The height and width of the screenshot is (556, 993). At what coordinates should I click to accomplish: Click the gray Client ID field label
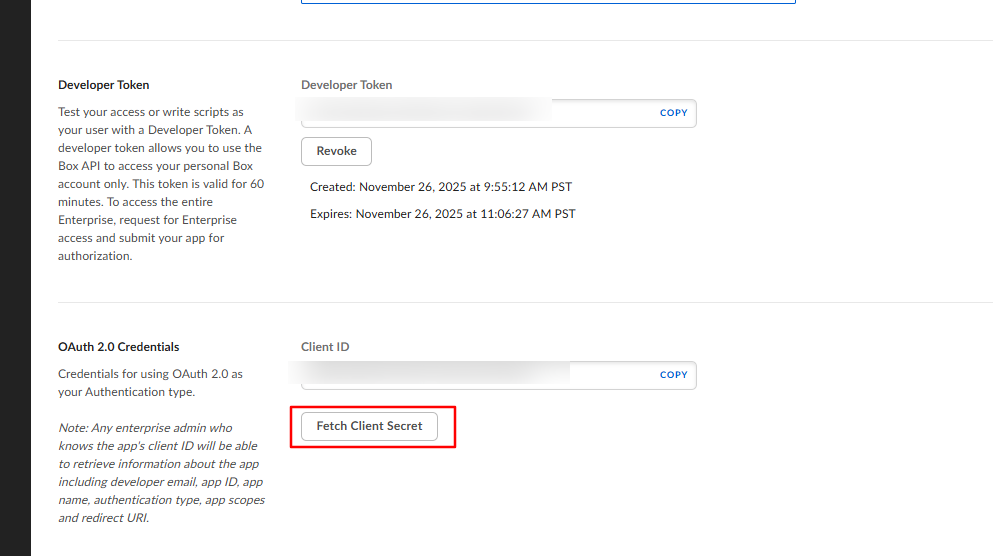tap(325, 347)
